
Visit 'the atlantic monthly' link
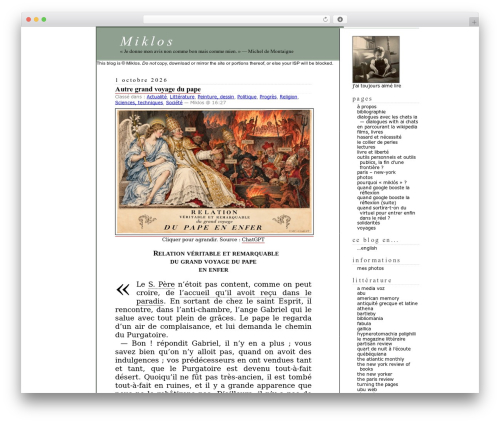pyautogui.click(x=380, y=359)
